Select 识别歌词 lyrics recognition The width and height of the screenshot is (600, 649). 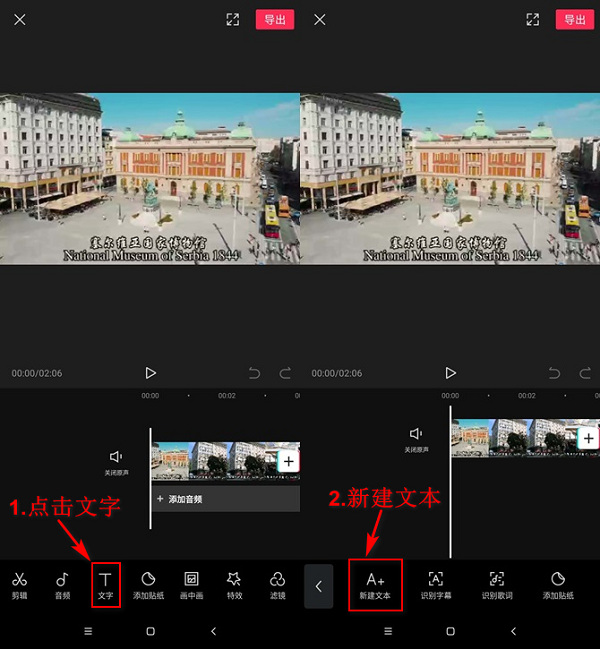pos(497,585)
